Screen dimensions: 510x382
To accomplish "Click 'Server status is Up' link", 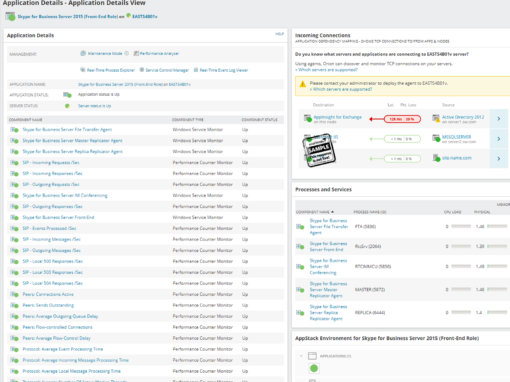I will [x=94, y=106].
